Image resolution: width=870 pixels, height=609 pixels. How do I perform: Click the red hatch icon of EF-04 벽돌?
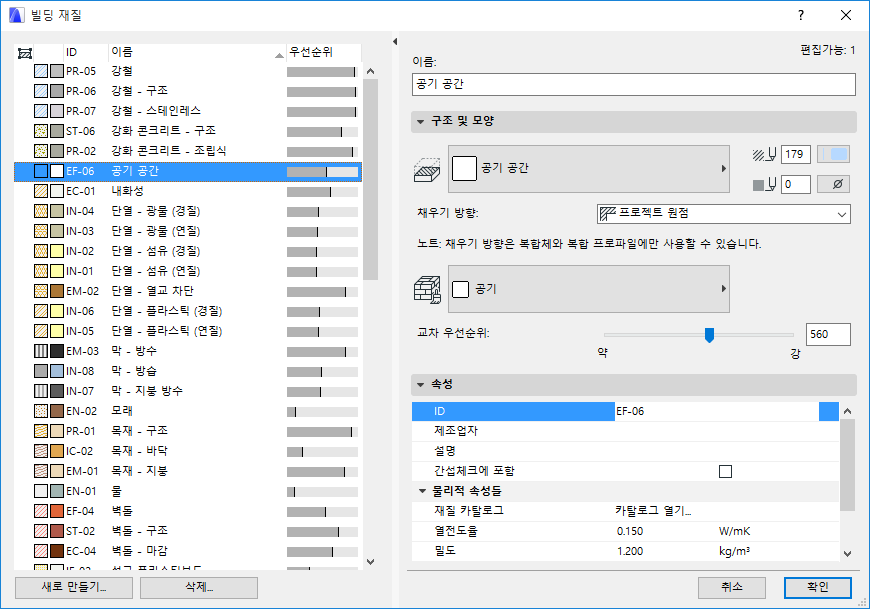click(41, 511)
